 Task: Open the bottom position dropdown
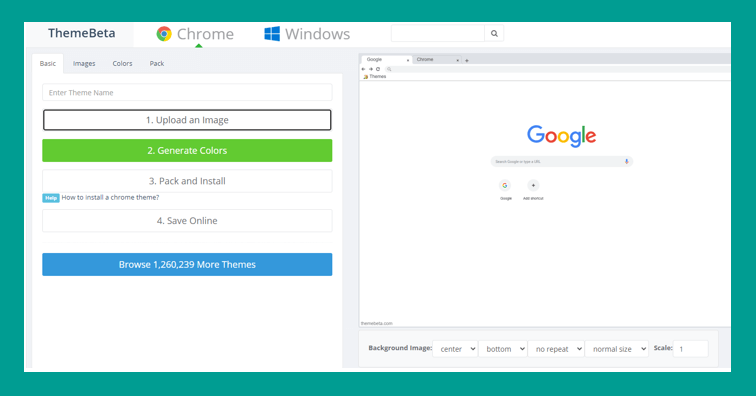click(x=502, y=349)
